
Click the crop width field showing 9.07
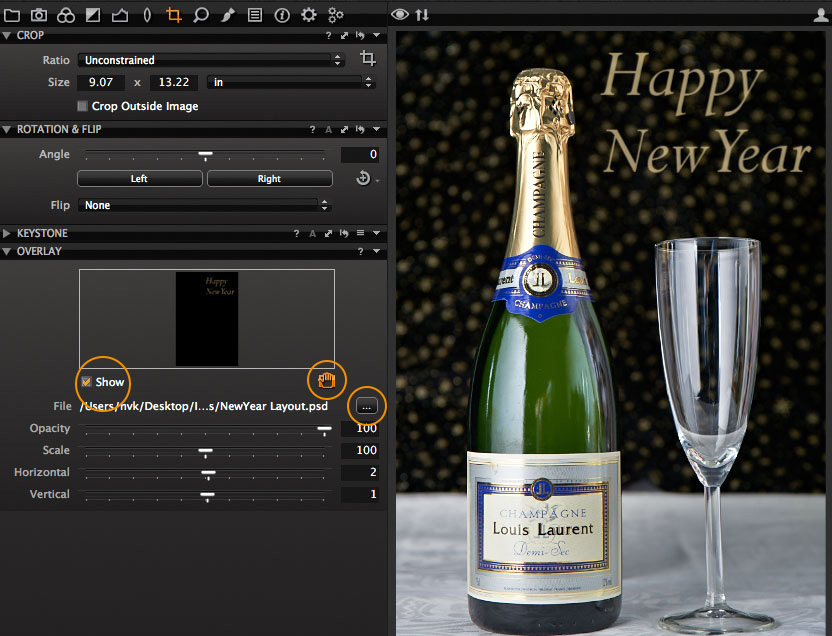click(101, 82)
